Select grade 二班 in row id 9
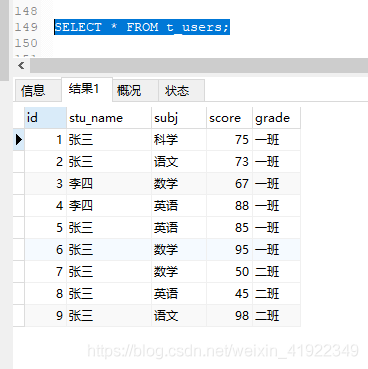This screenshot has width=368, height=369. point(276,316)
